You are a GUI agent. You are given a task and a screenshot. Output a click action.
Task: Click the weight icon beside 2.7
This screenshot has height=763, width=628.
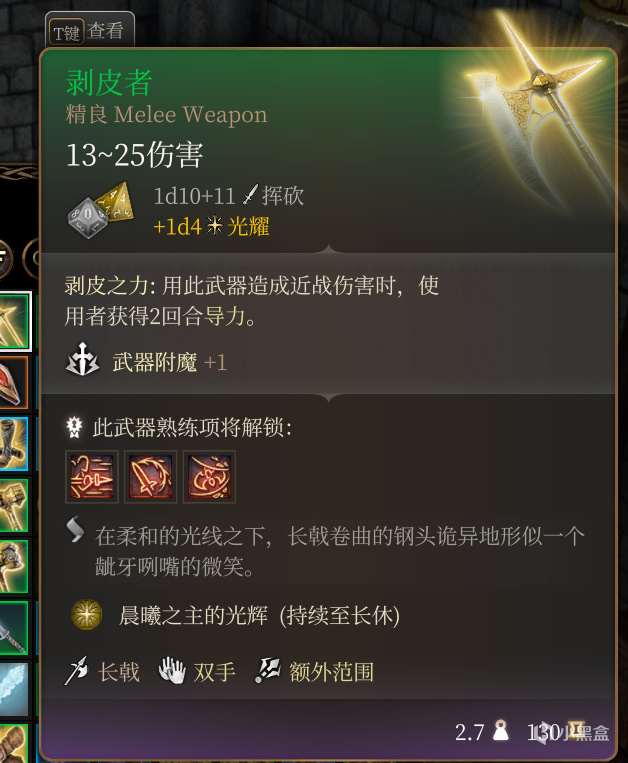click(501, 730)
